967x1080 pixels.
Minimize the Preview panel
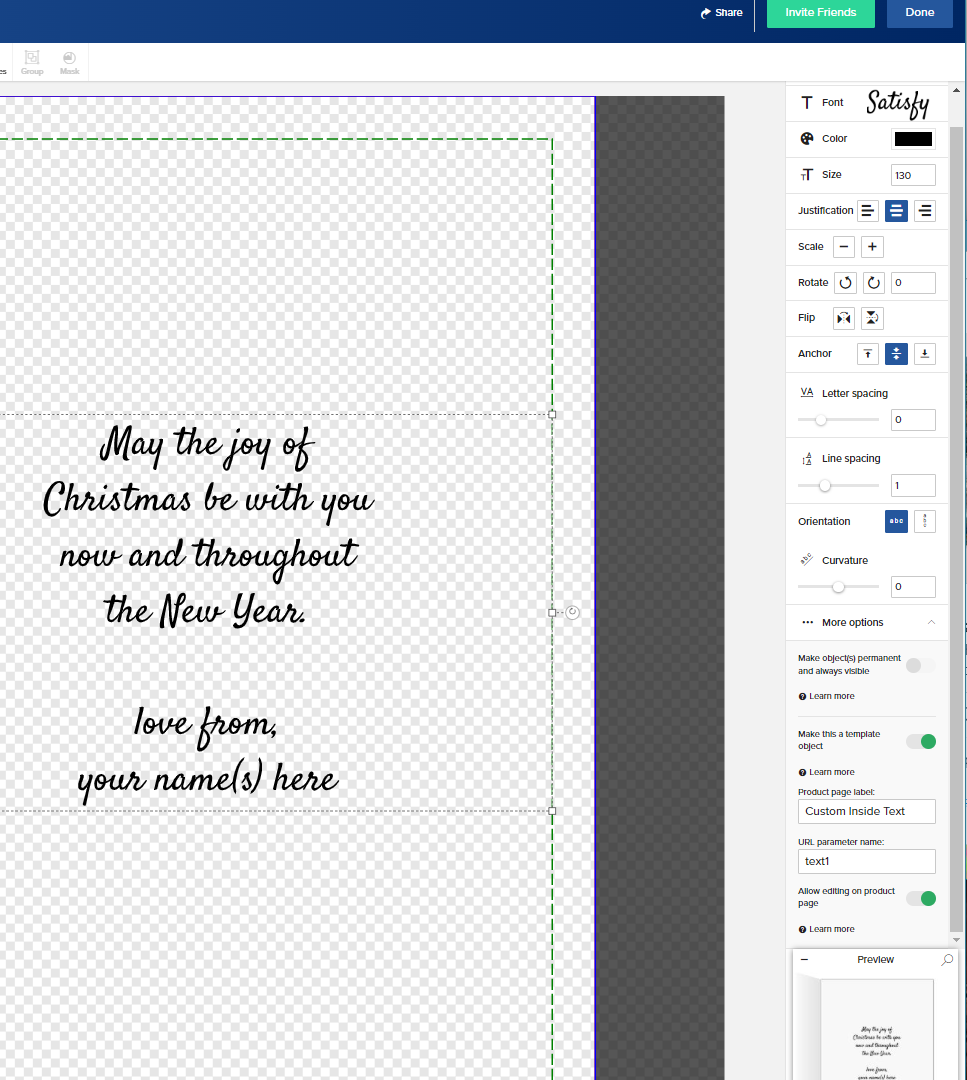(804, 959)
